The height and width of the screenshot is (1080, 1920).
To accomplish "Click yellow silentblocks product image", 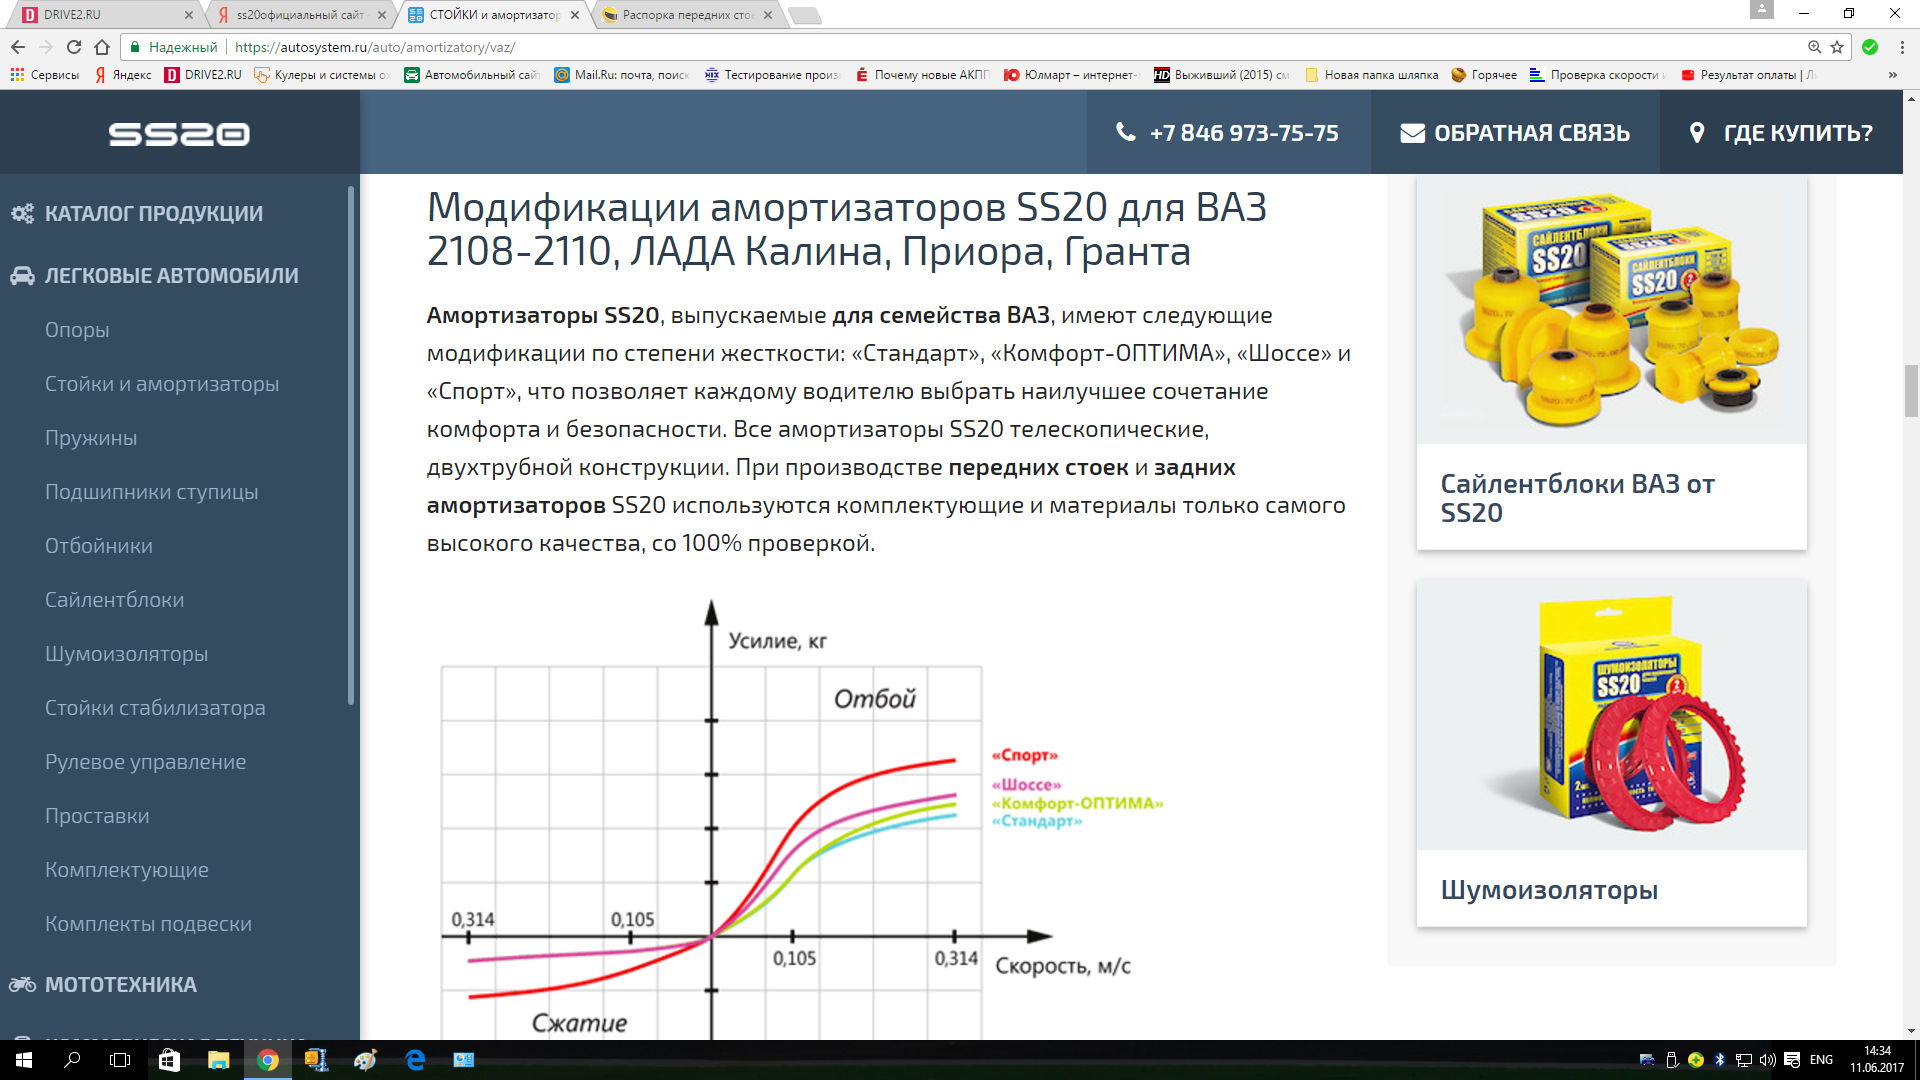I will 1611,310.
